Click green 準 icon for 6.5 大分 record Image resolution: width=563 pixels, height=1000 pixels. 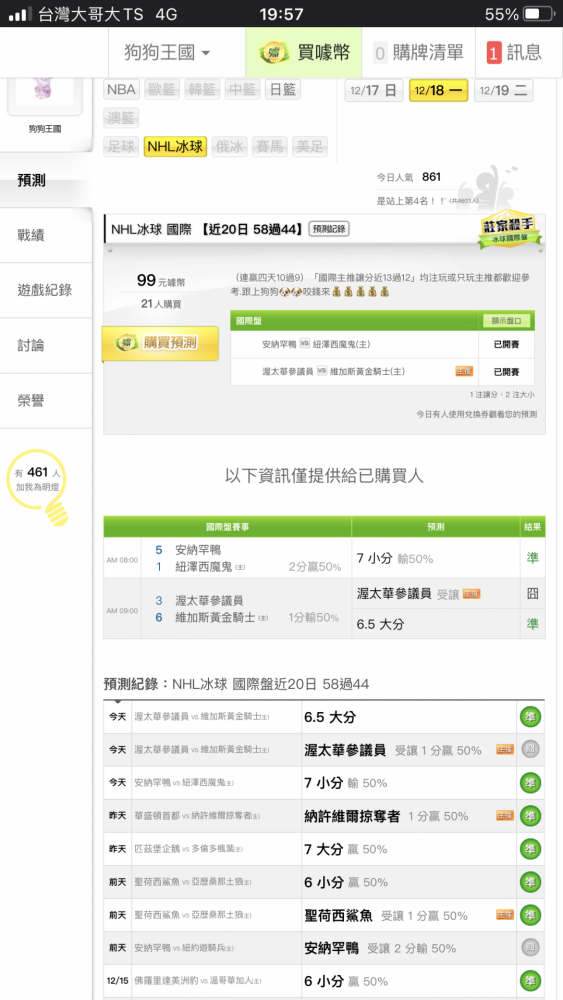pos(530,717)
